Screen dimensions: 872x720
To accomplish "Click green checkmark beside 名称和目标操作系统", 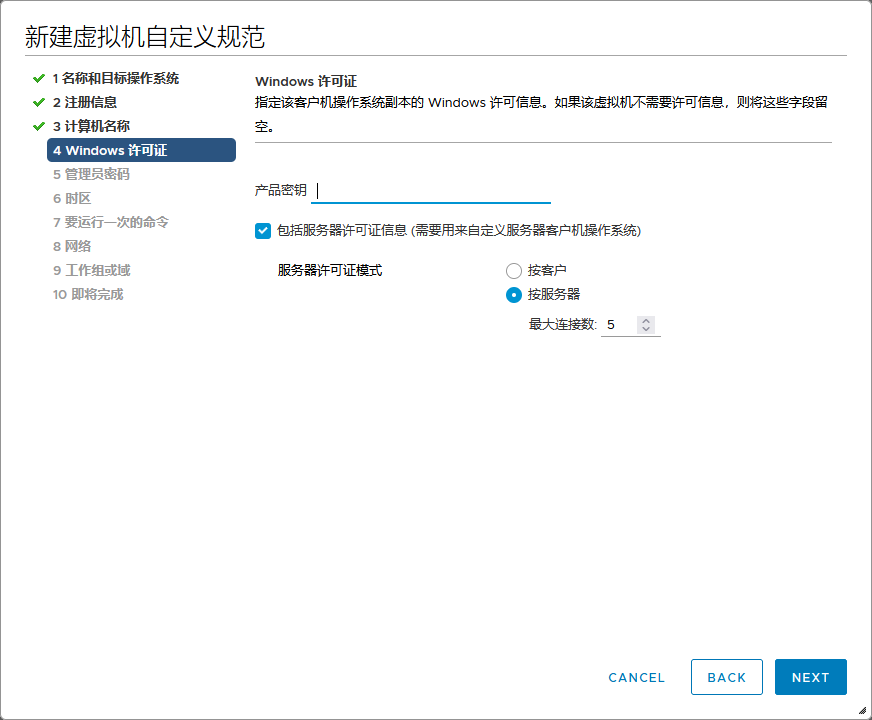I will (x=38, y=78).
